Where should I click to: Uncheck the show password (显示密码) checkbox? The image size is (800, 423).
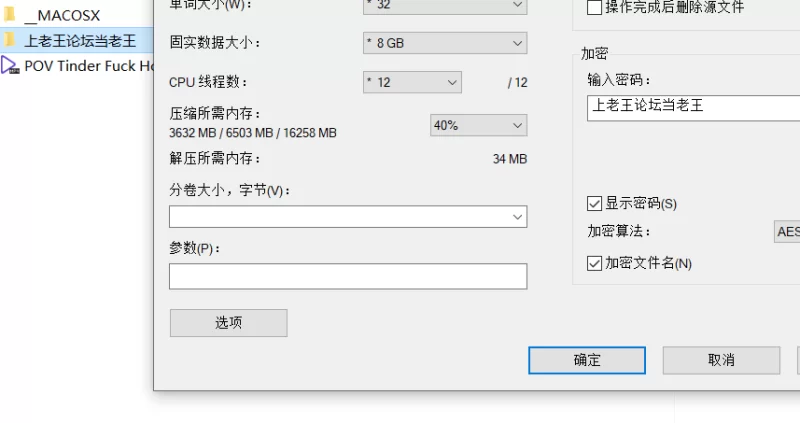(x=594, y=204)
